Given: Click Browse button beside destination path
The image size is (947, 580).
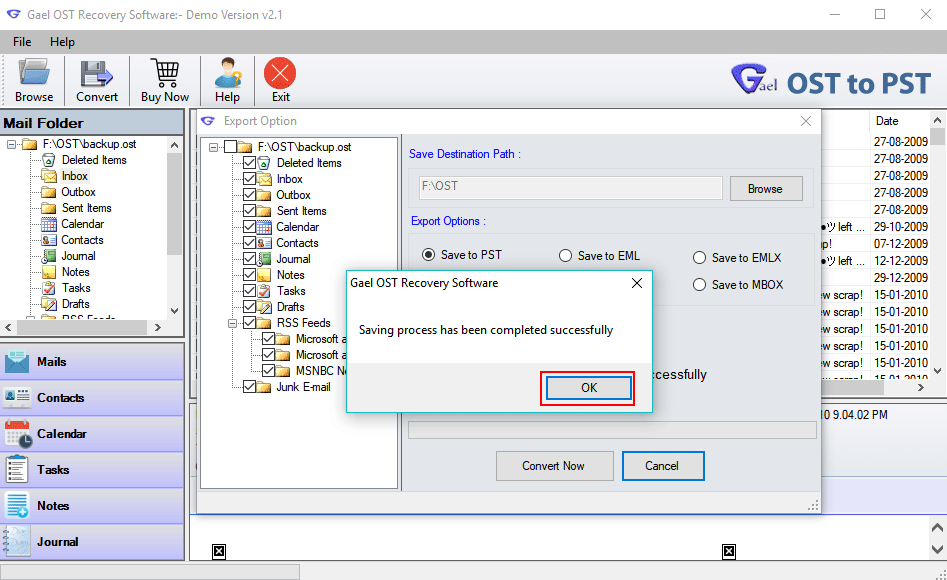Looking at the screenshot, I should point(766,188).
